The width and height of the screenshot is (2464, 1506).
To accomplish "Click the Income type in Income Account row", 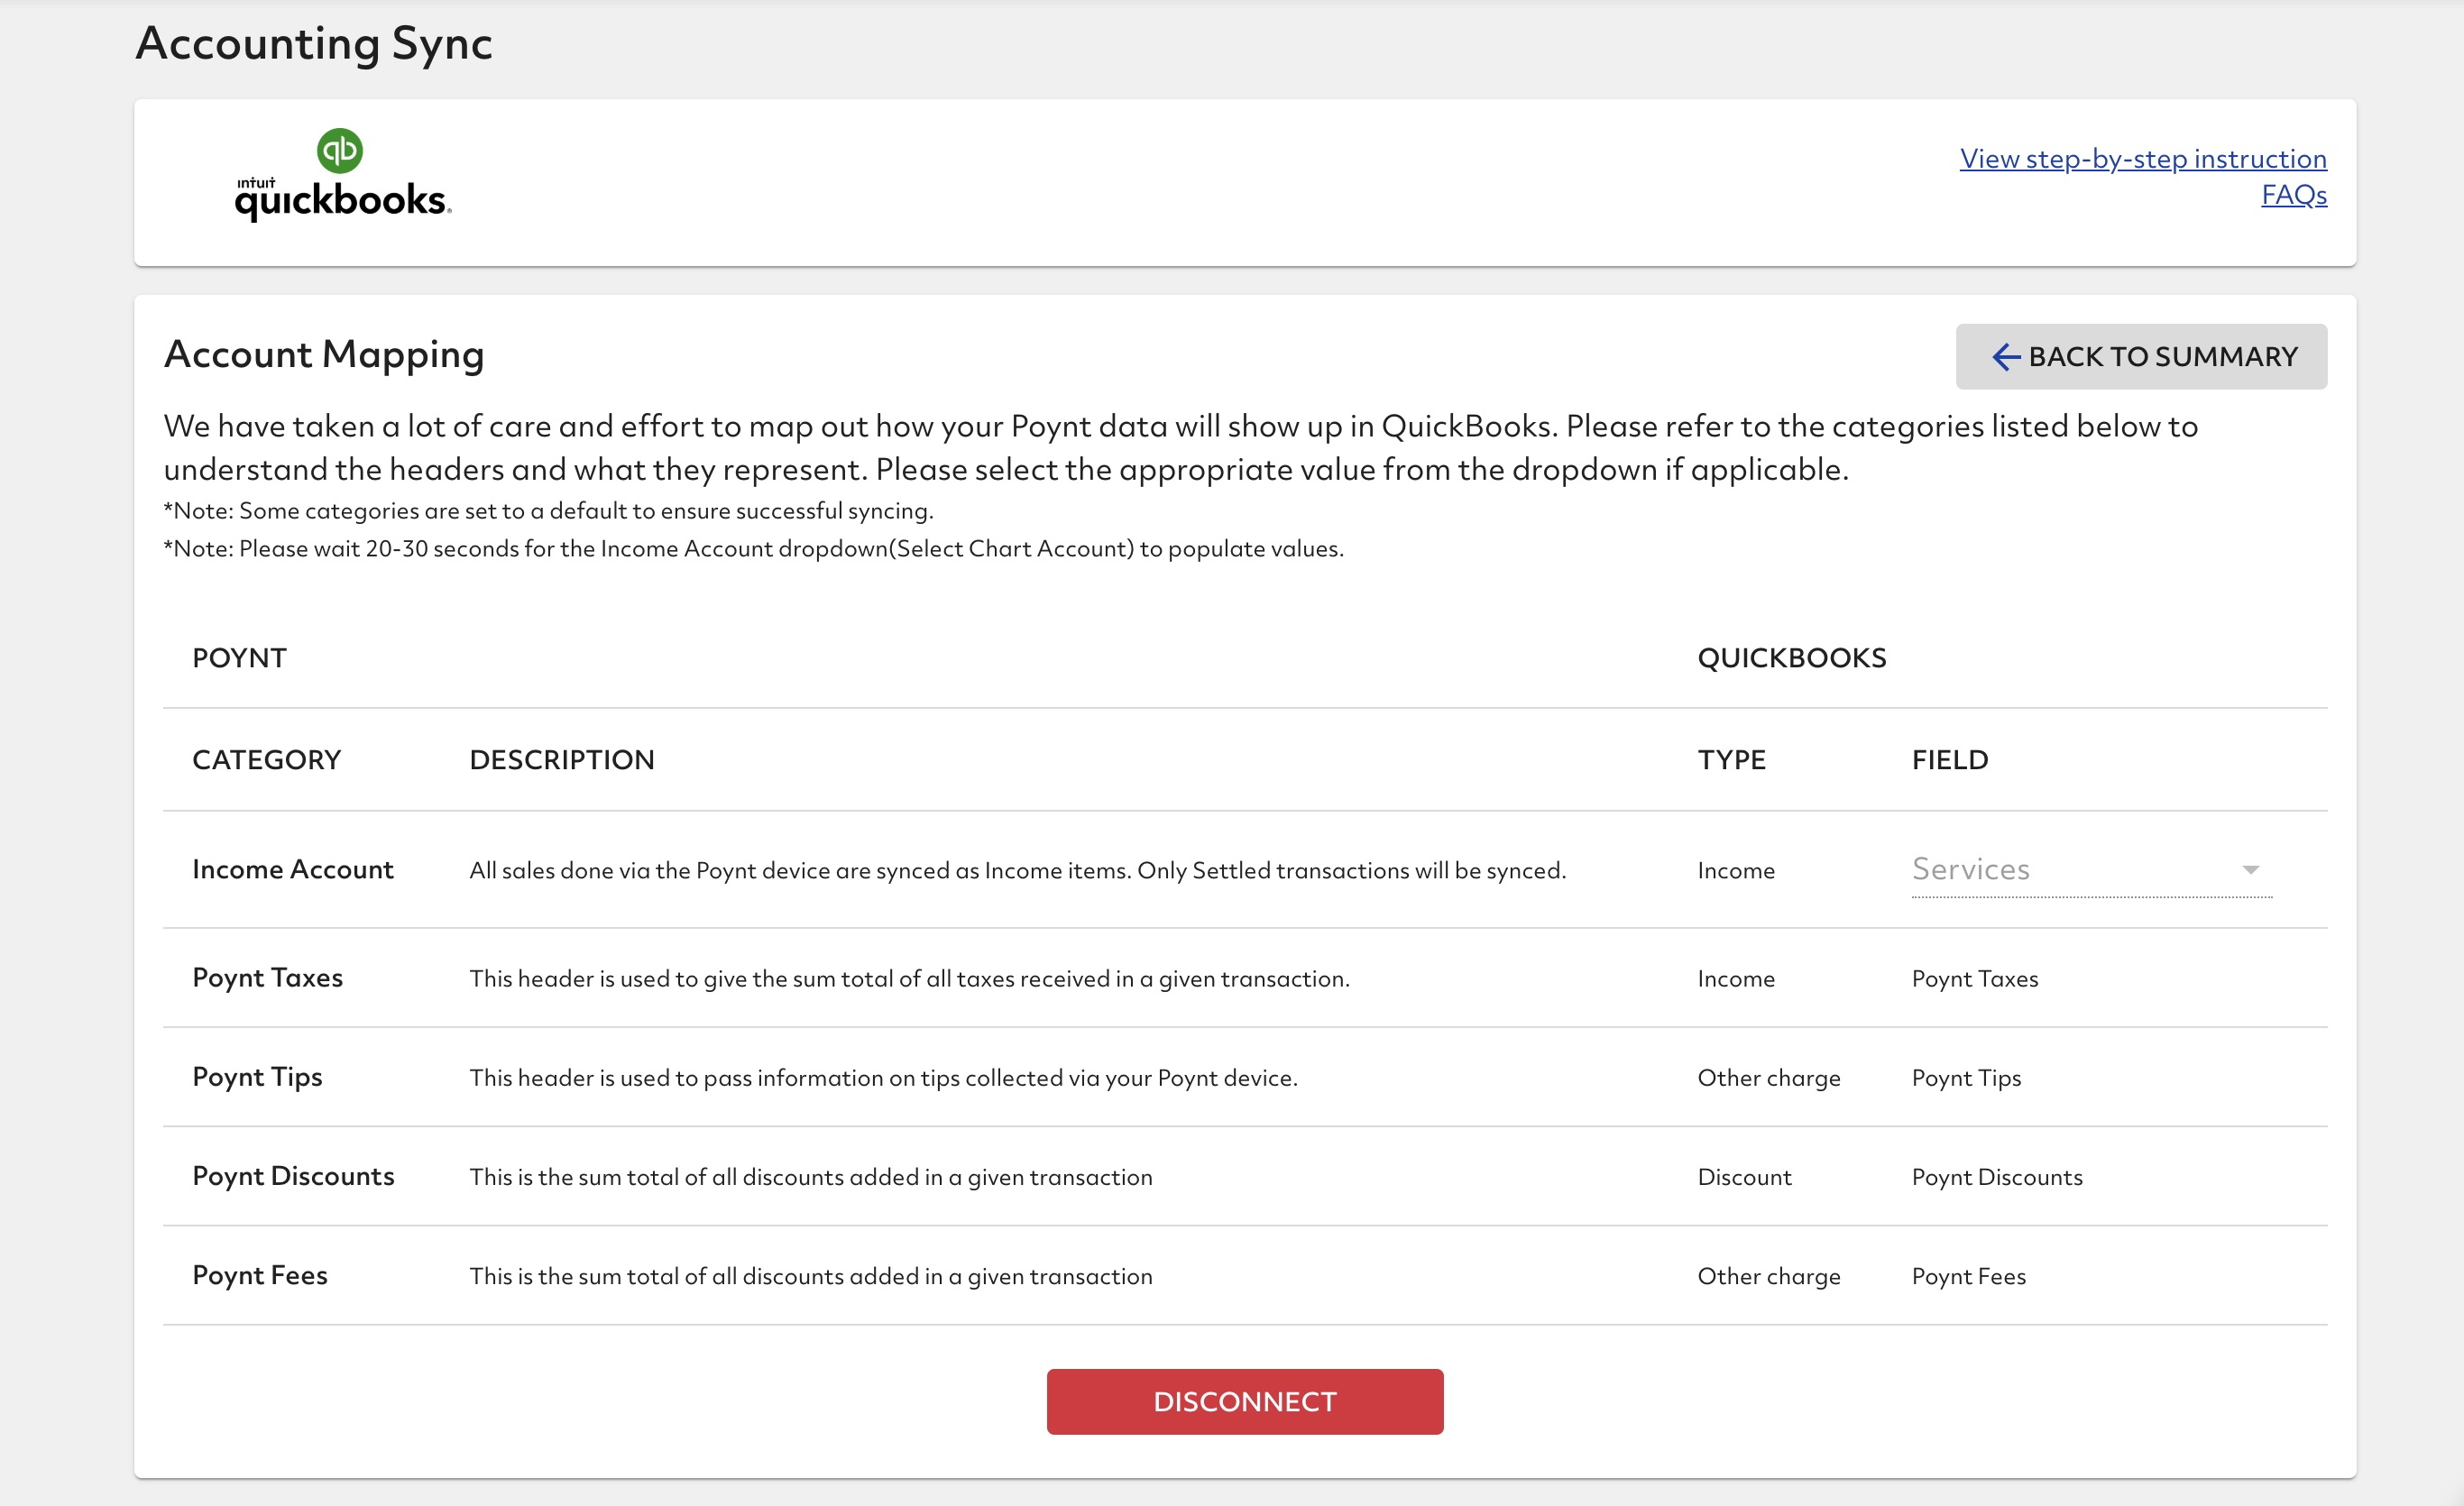I will 1735,871.
